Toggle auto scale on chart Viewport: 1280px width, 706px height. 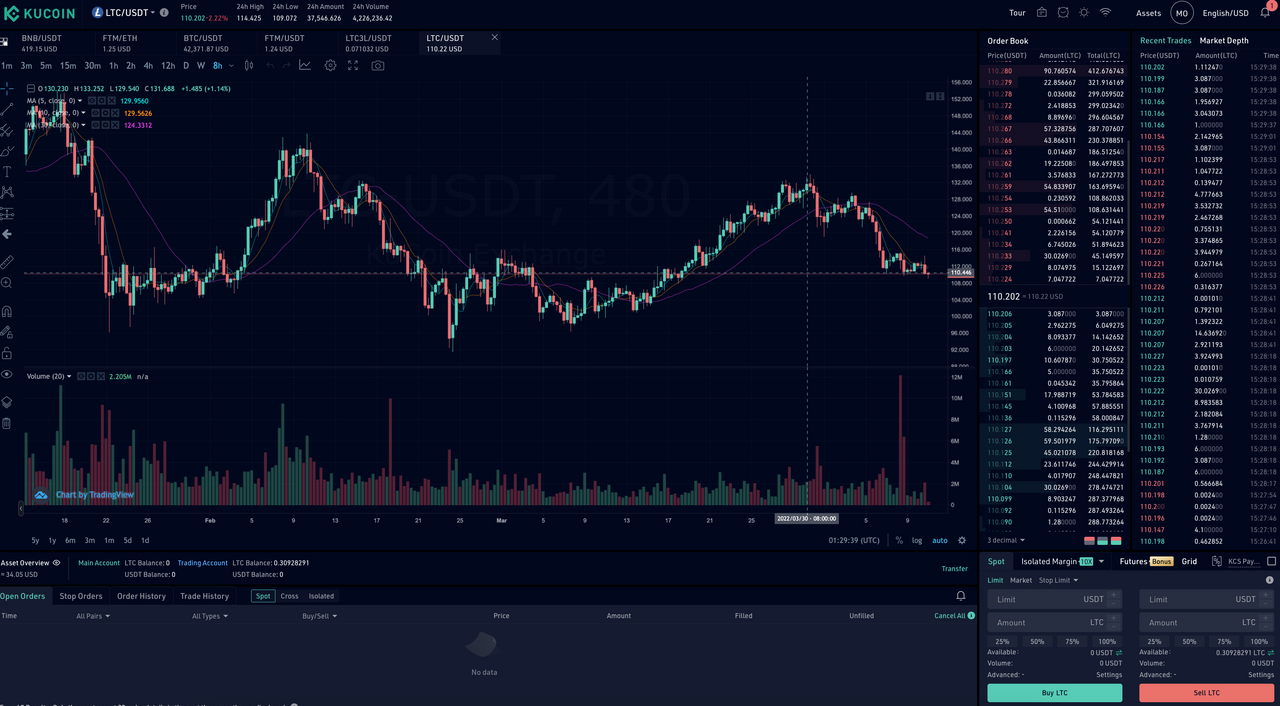coord(940,540)
